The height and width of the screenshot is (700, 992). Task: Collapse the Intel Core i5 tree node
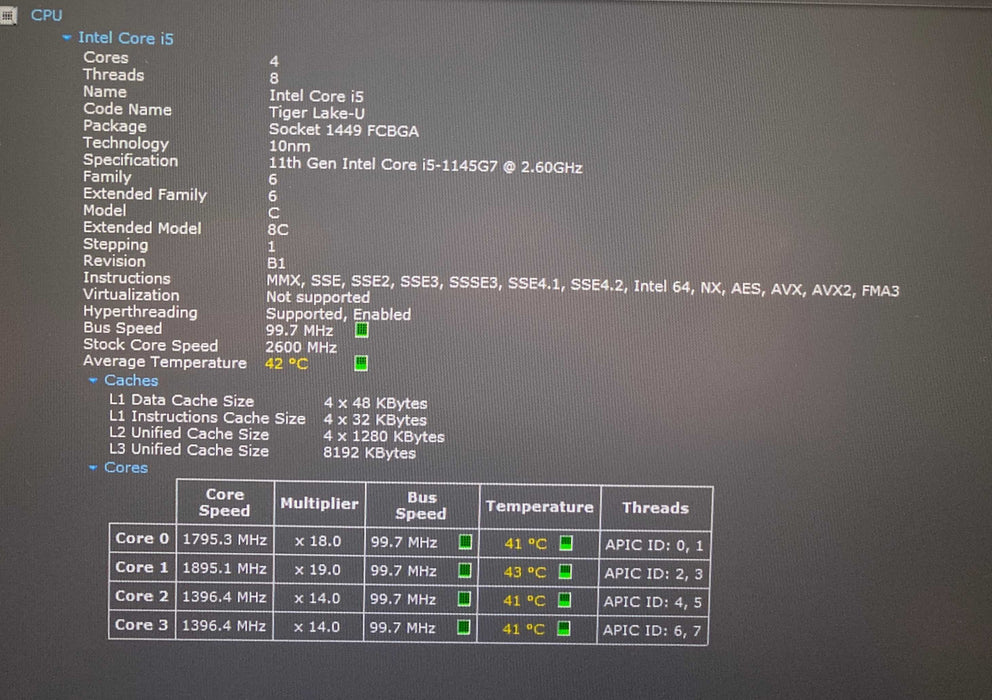tap(66, 38)
